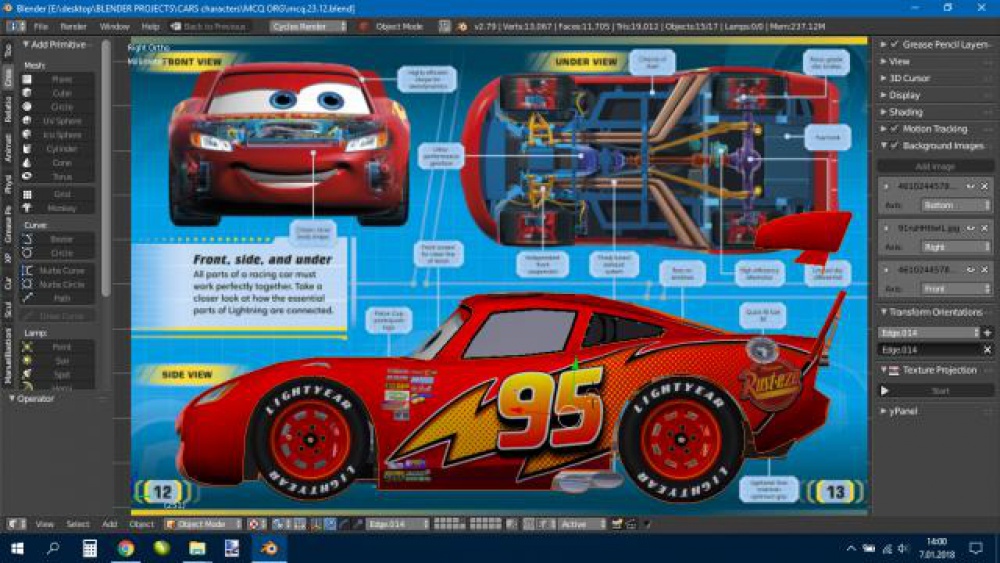
Task: Open the Help menu
Action: [x=151, y=26]
